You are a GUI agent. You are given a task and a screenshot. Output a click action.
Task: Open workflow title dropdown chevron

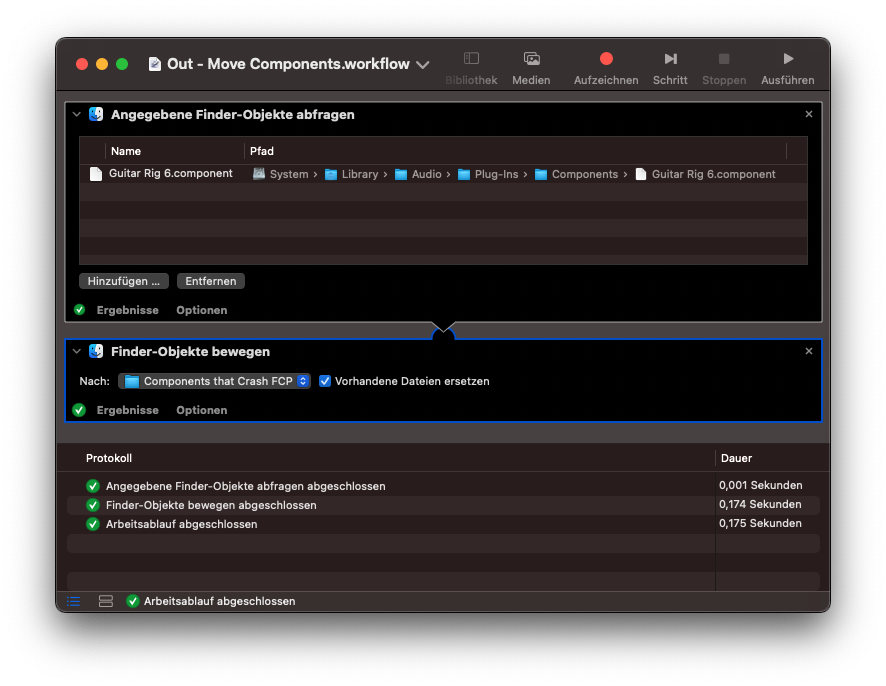click(x=423, y=64)
